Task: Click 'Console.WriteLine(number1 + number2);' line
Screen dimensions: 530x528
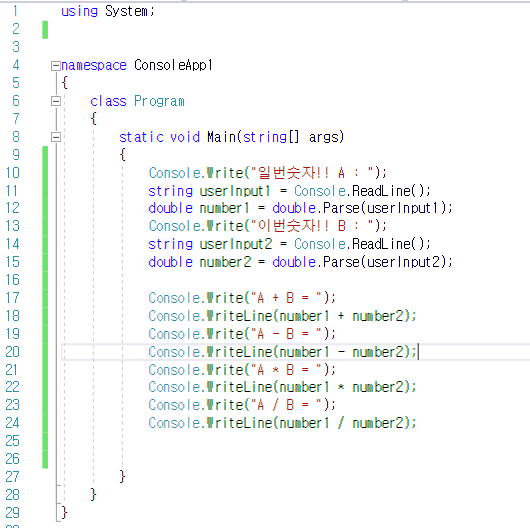Action: [282, 316]
